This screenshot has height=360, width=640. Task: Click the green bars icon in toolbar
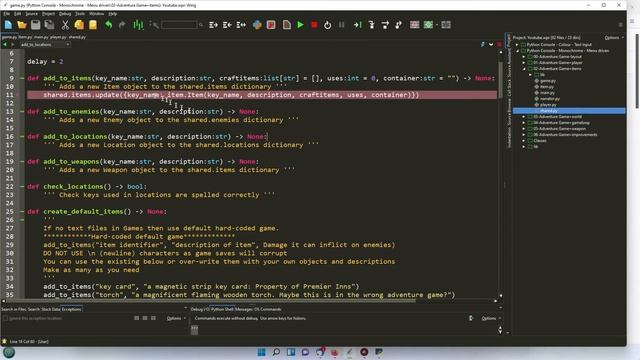(138, 25)
